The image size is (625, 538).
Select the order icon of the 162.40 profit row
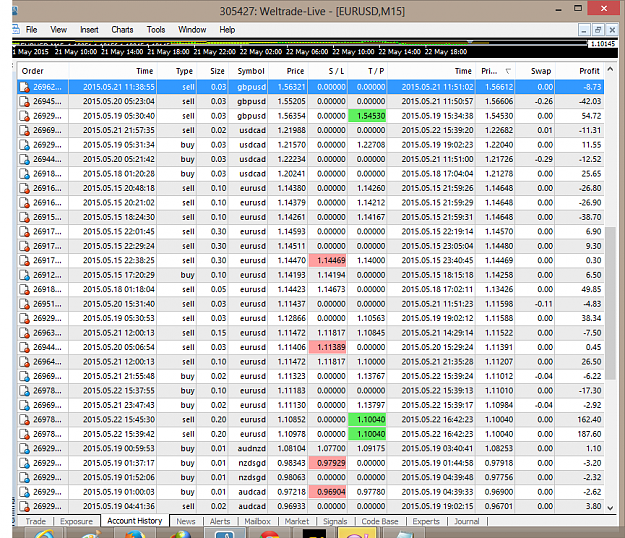pyautogui.click(x=25, y=420)
